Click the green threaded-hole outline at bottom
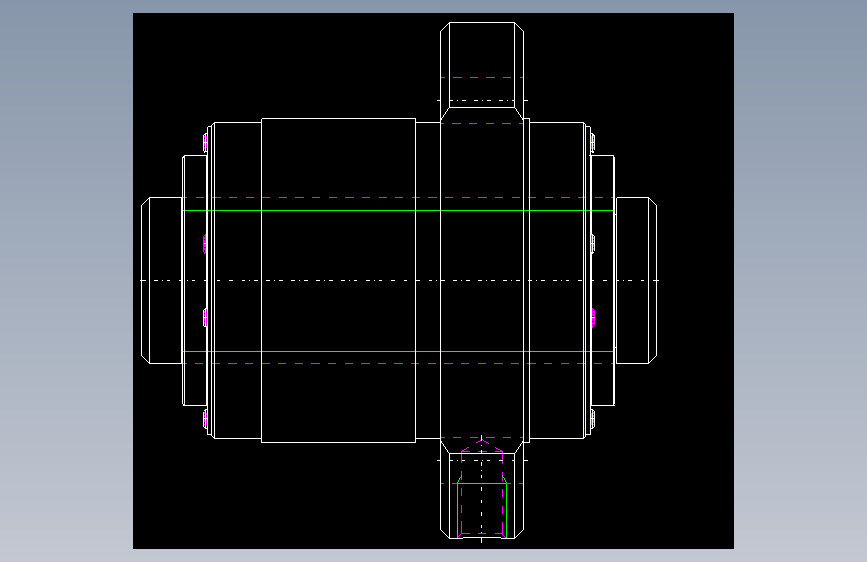 (x=482, y=509)
